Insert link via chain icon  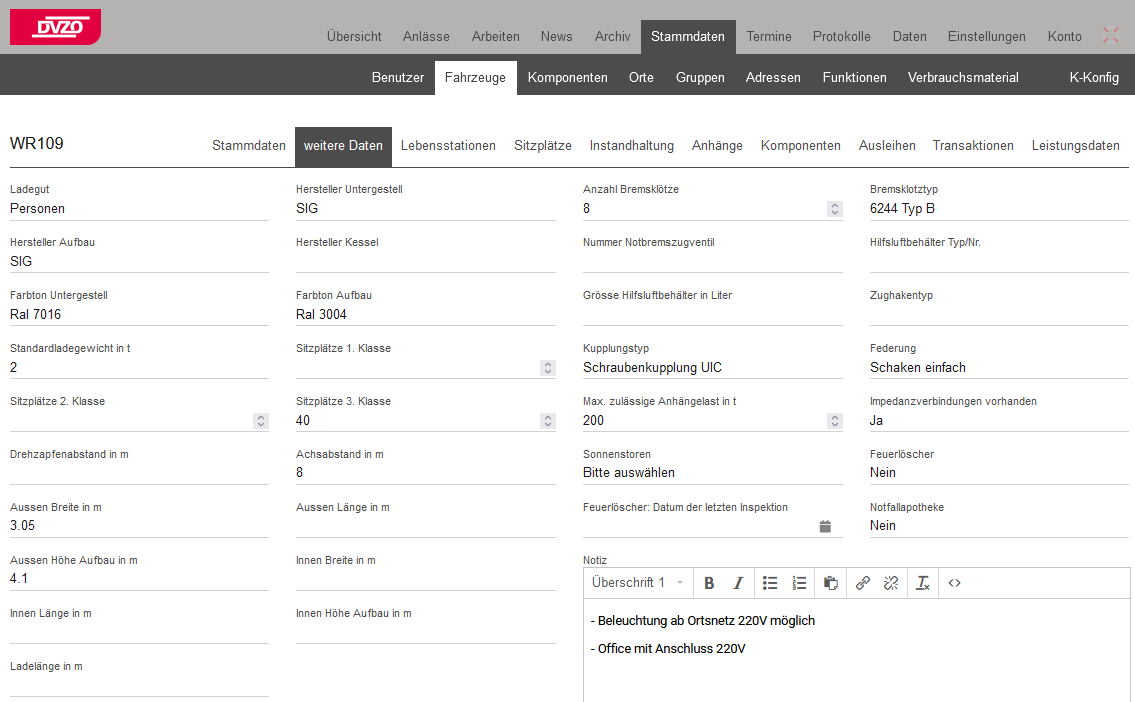(x=863, y=583)
